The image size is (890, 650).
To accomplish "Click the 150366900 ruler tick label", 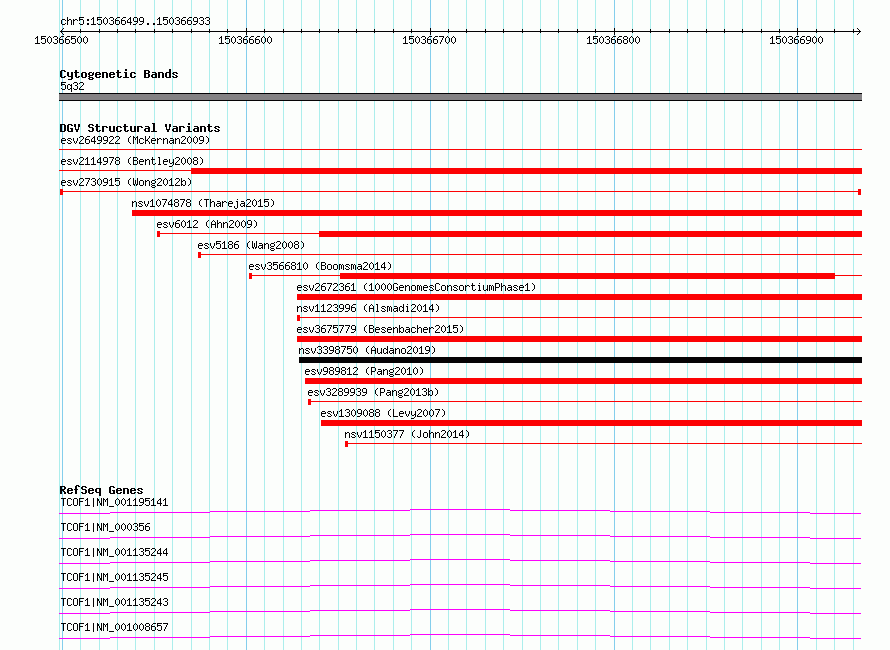I will coord(796,40).
